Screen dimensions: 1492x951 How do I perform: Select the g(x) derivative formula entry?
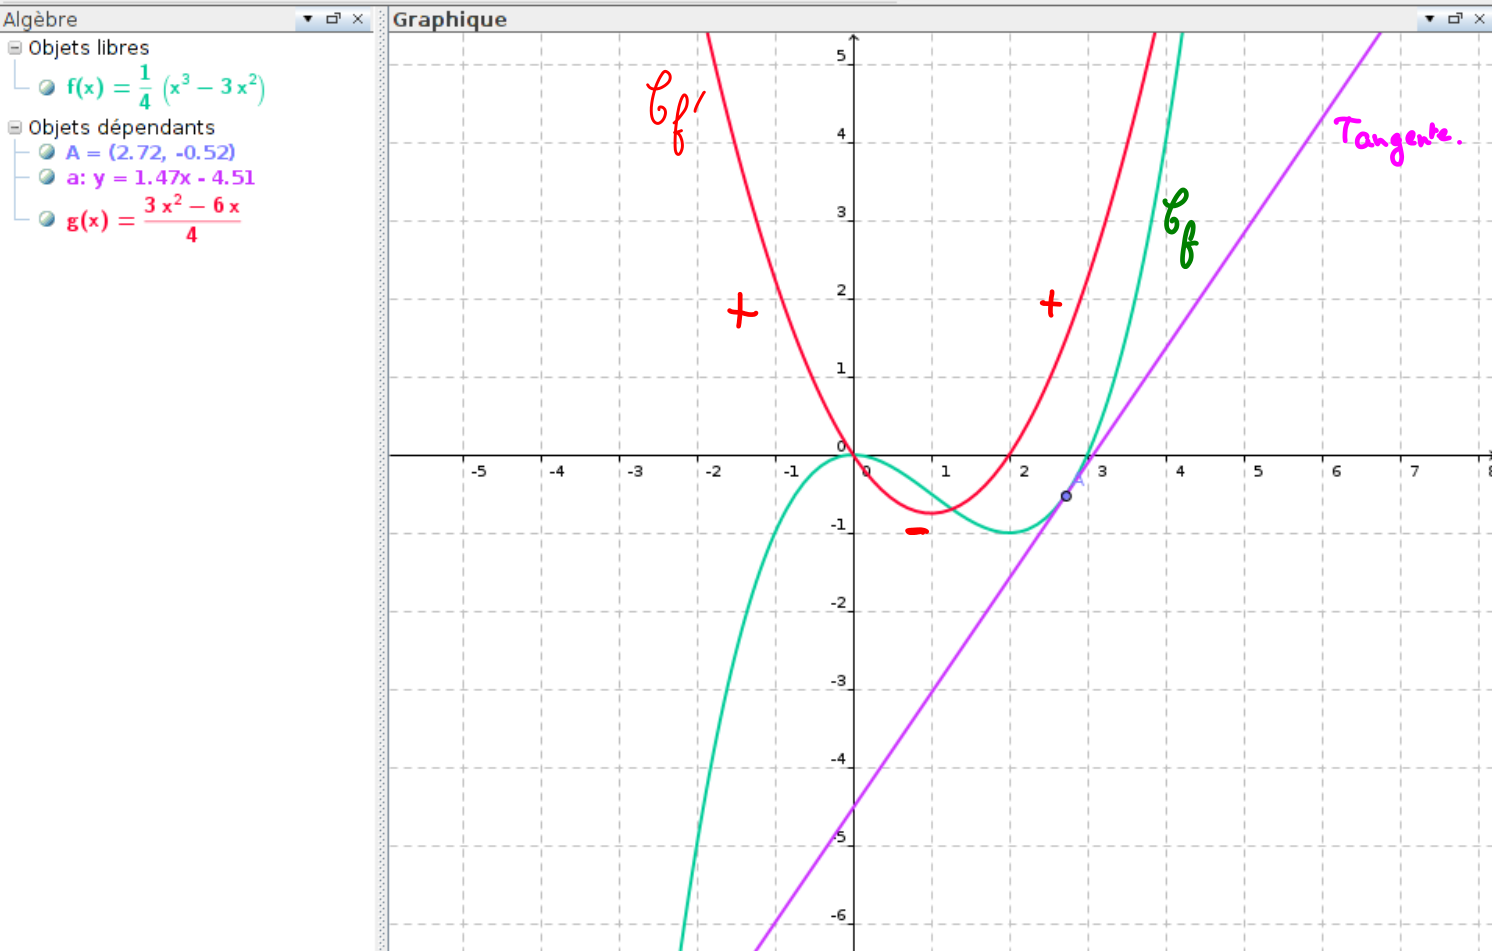(x=153, y=219)
